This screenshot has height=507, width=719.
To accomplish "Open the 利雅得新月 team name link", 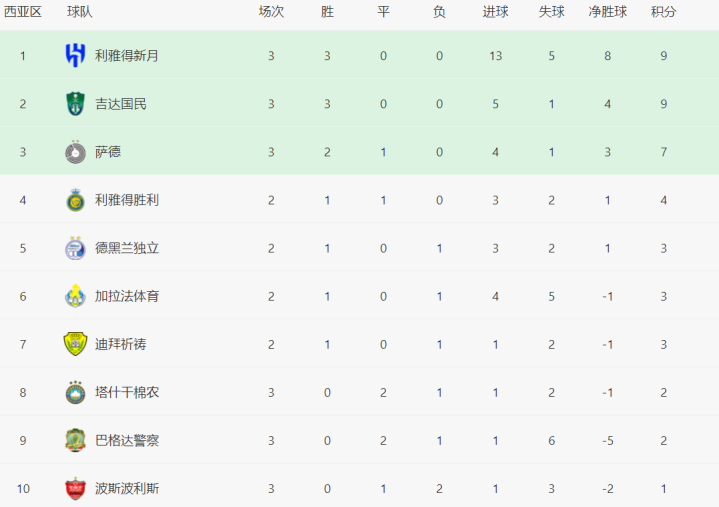I will point(127,56).
